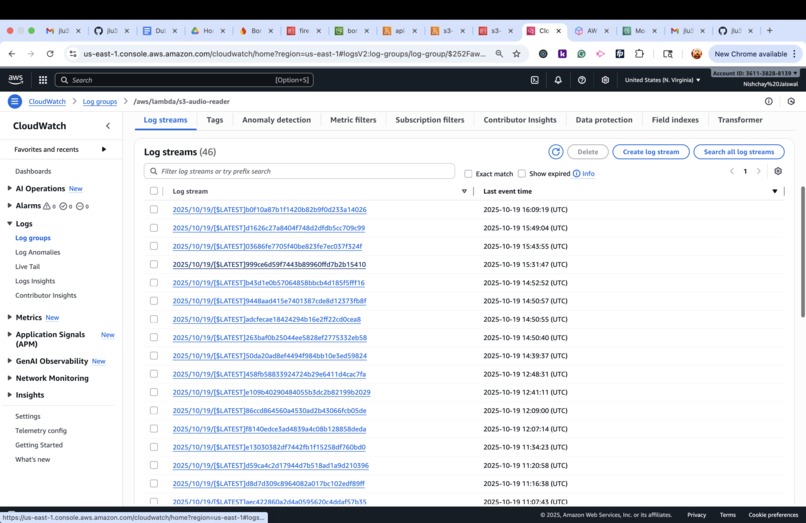This screenshot has width=806, height=523.
Task: Toggle the blue hamburger navigation menu
Action: [x=14, y=101]
